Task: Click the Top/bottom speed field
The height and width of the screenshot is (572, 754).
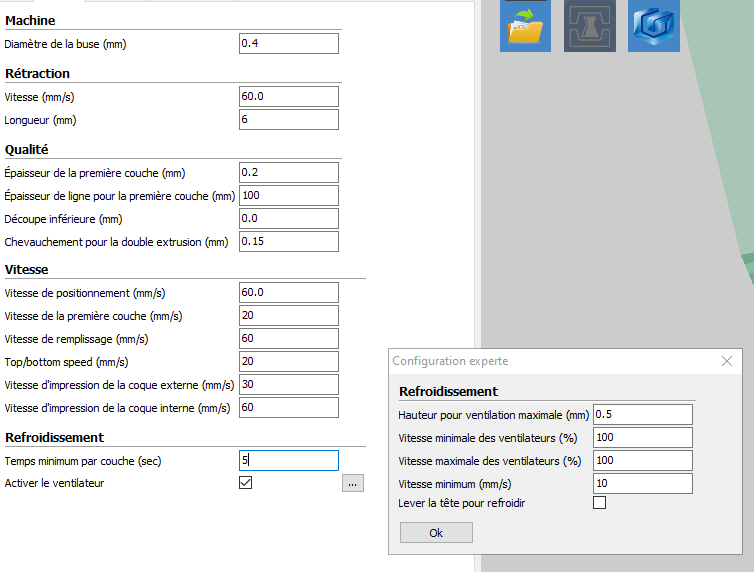Action: (289, 361)
